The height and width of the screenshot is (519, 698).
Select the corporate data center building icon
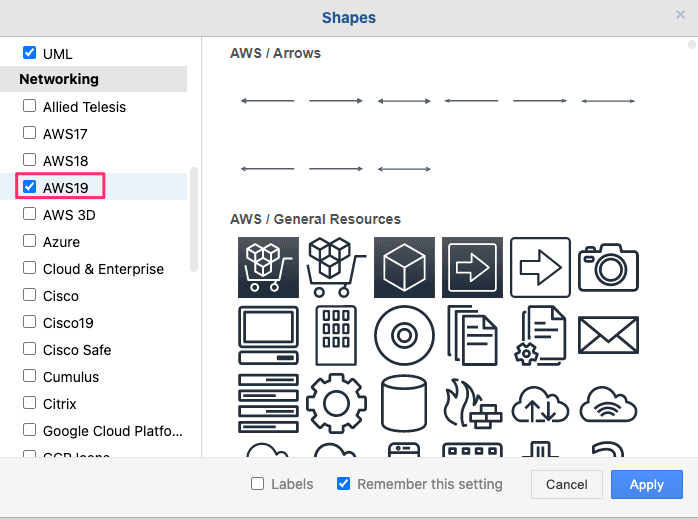(336, 336)
